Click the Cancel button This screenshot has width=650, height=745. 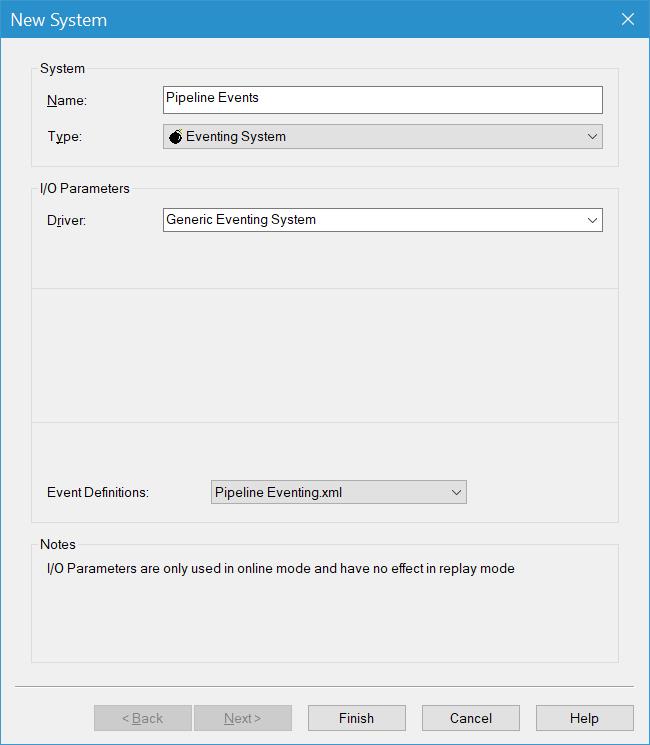pyautogui.click(x=470, y=718)
